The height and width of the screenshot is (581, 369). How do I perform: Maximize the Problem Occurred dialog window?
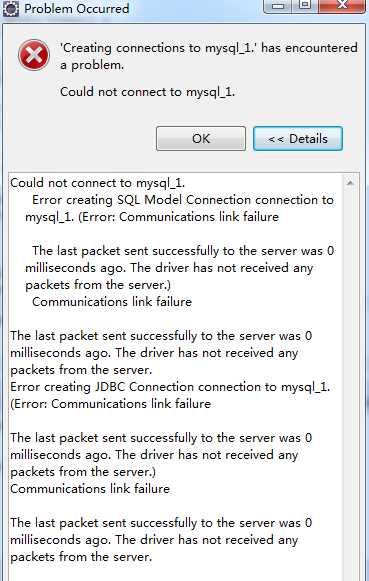305,6
